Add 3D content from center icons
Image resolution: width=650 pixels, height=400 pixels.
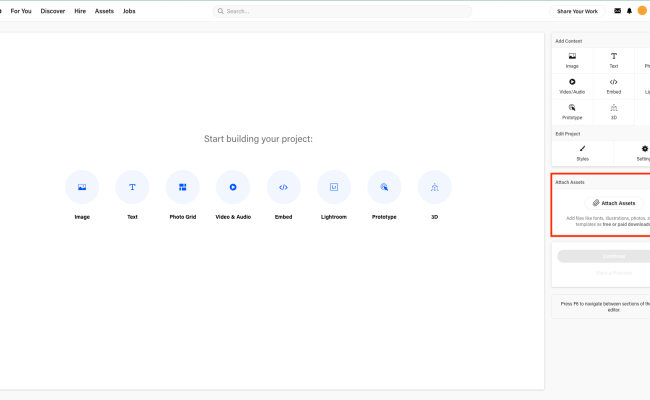pos(434,187)
